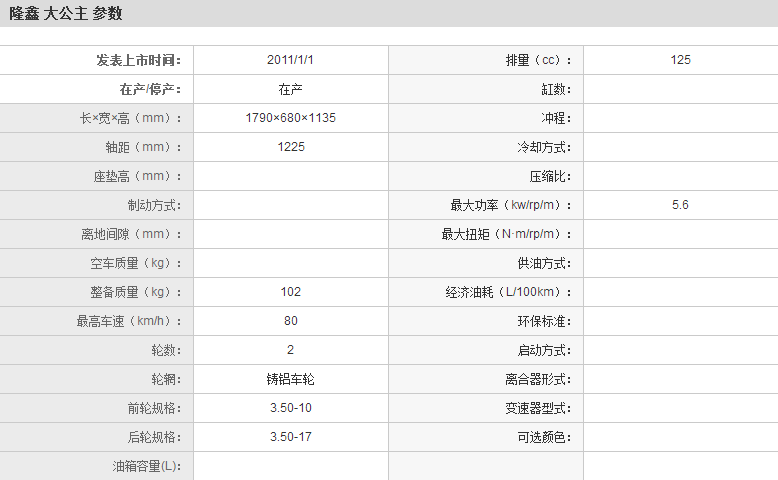The width and height of the screenshot is (778, 480).
Task: Select the 可选颜色 label cell
Action: coord(543,437)
